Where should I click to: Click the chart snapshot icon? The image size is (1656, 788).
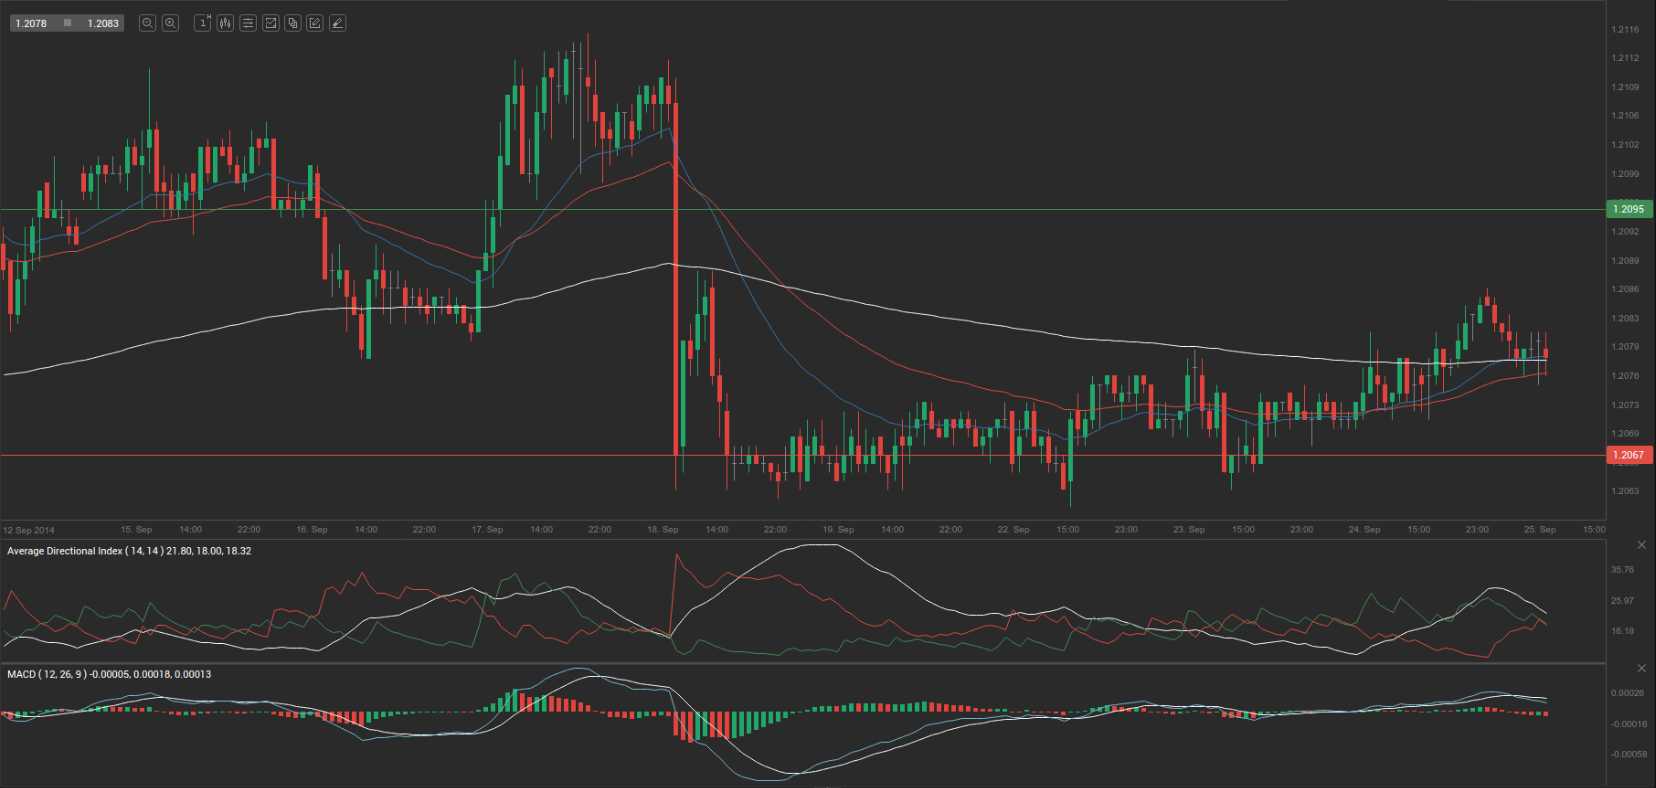tap(270, 23)
